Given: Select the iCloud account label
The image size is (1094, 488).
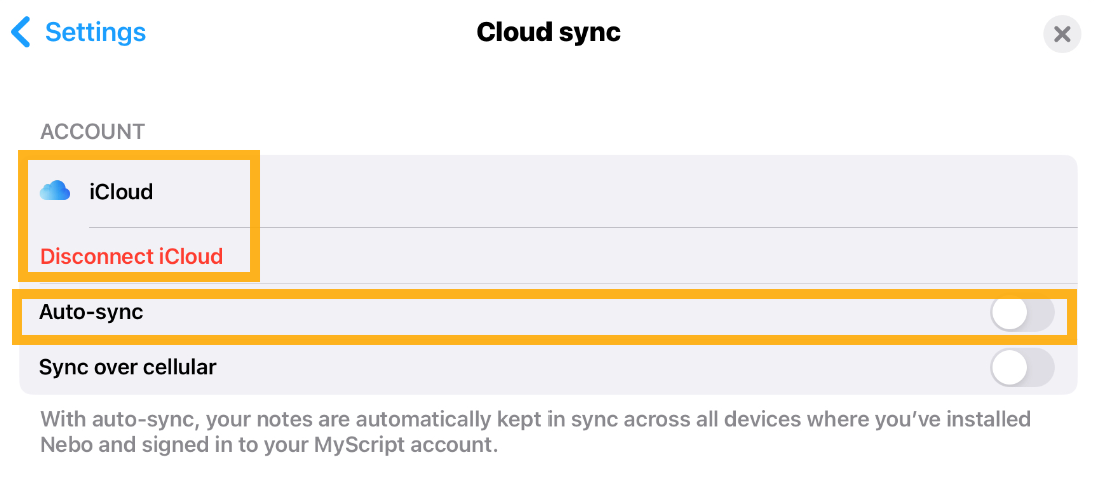Looking at the screenshot, I should (121, 192).
